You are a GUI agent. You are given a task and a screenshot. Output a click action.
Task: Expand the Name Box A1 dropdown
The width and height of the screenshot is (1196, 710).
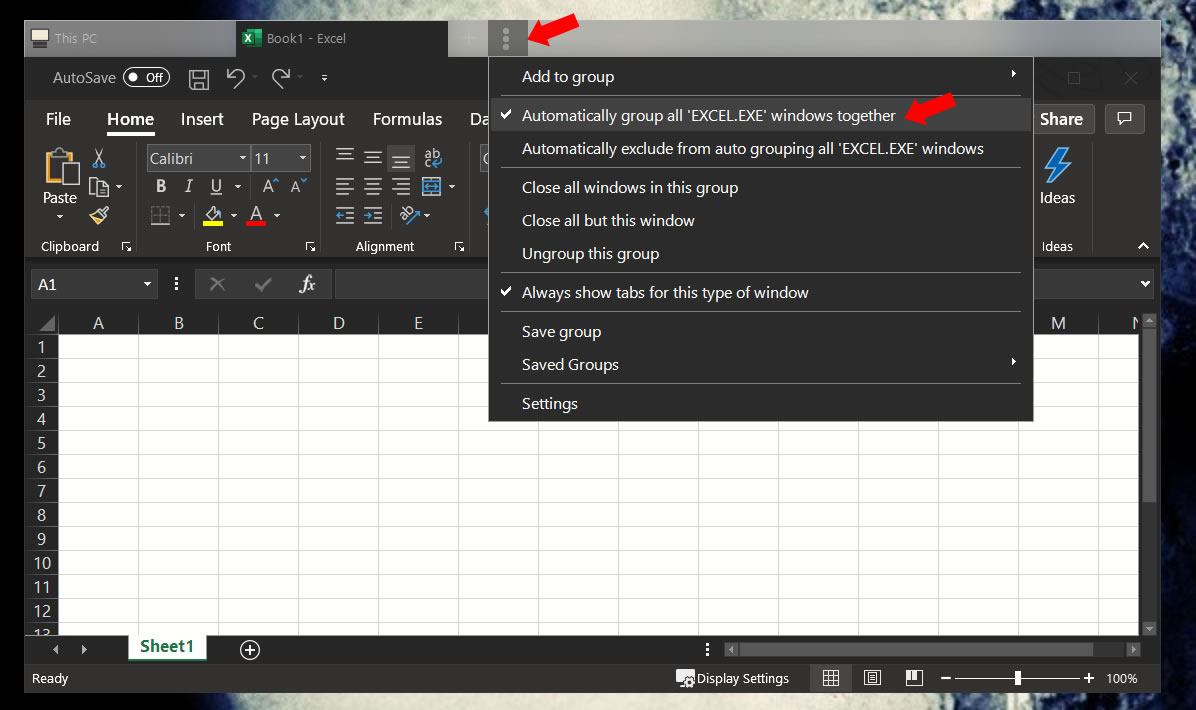click(147, 284)
